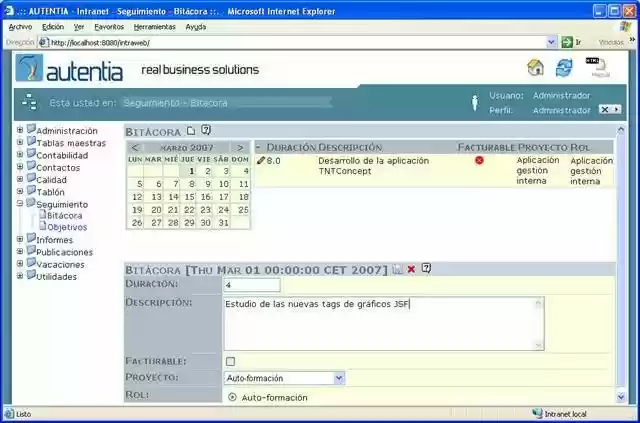The width and height of the screenshot is (640, 423).
Task: Click the red non-billable icon in Facturable column
Action: pos(479,160)
